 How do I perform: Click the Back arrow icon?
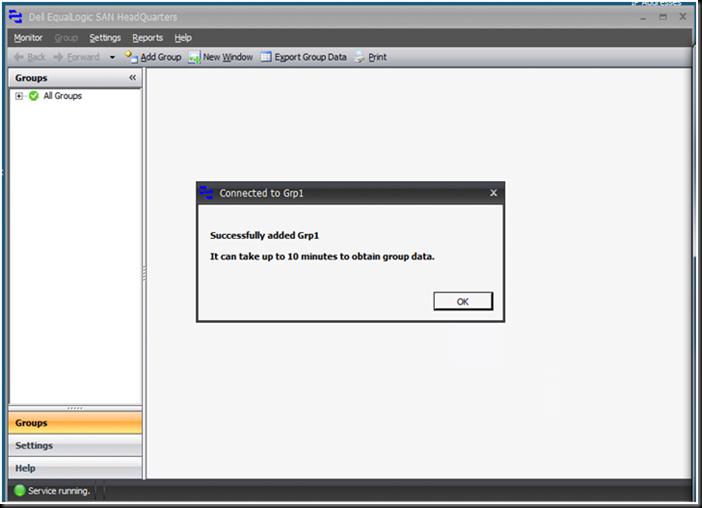(x=19, y=57)
